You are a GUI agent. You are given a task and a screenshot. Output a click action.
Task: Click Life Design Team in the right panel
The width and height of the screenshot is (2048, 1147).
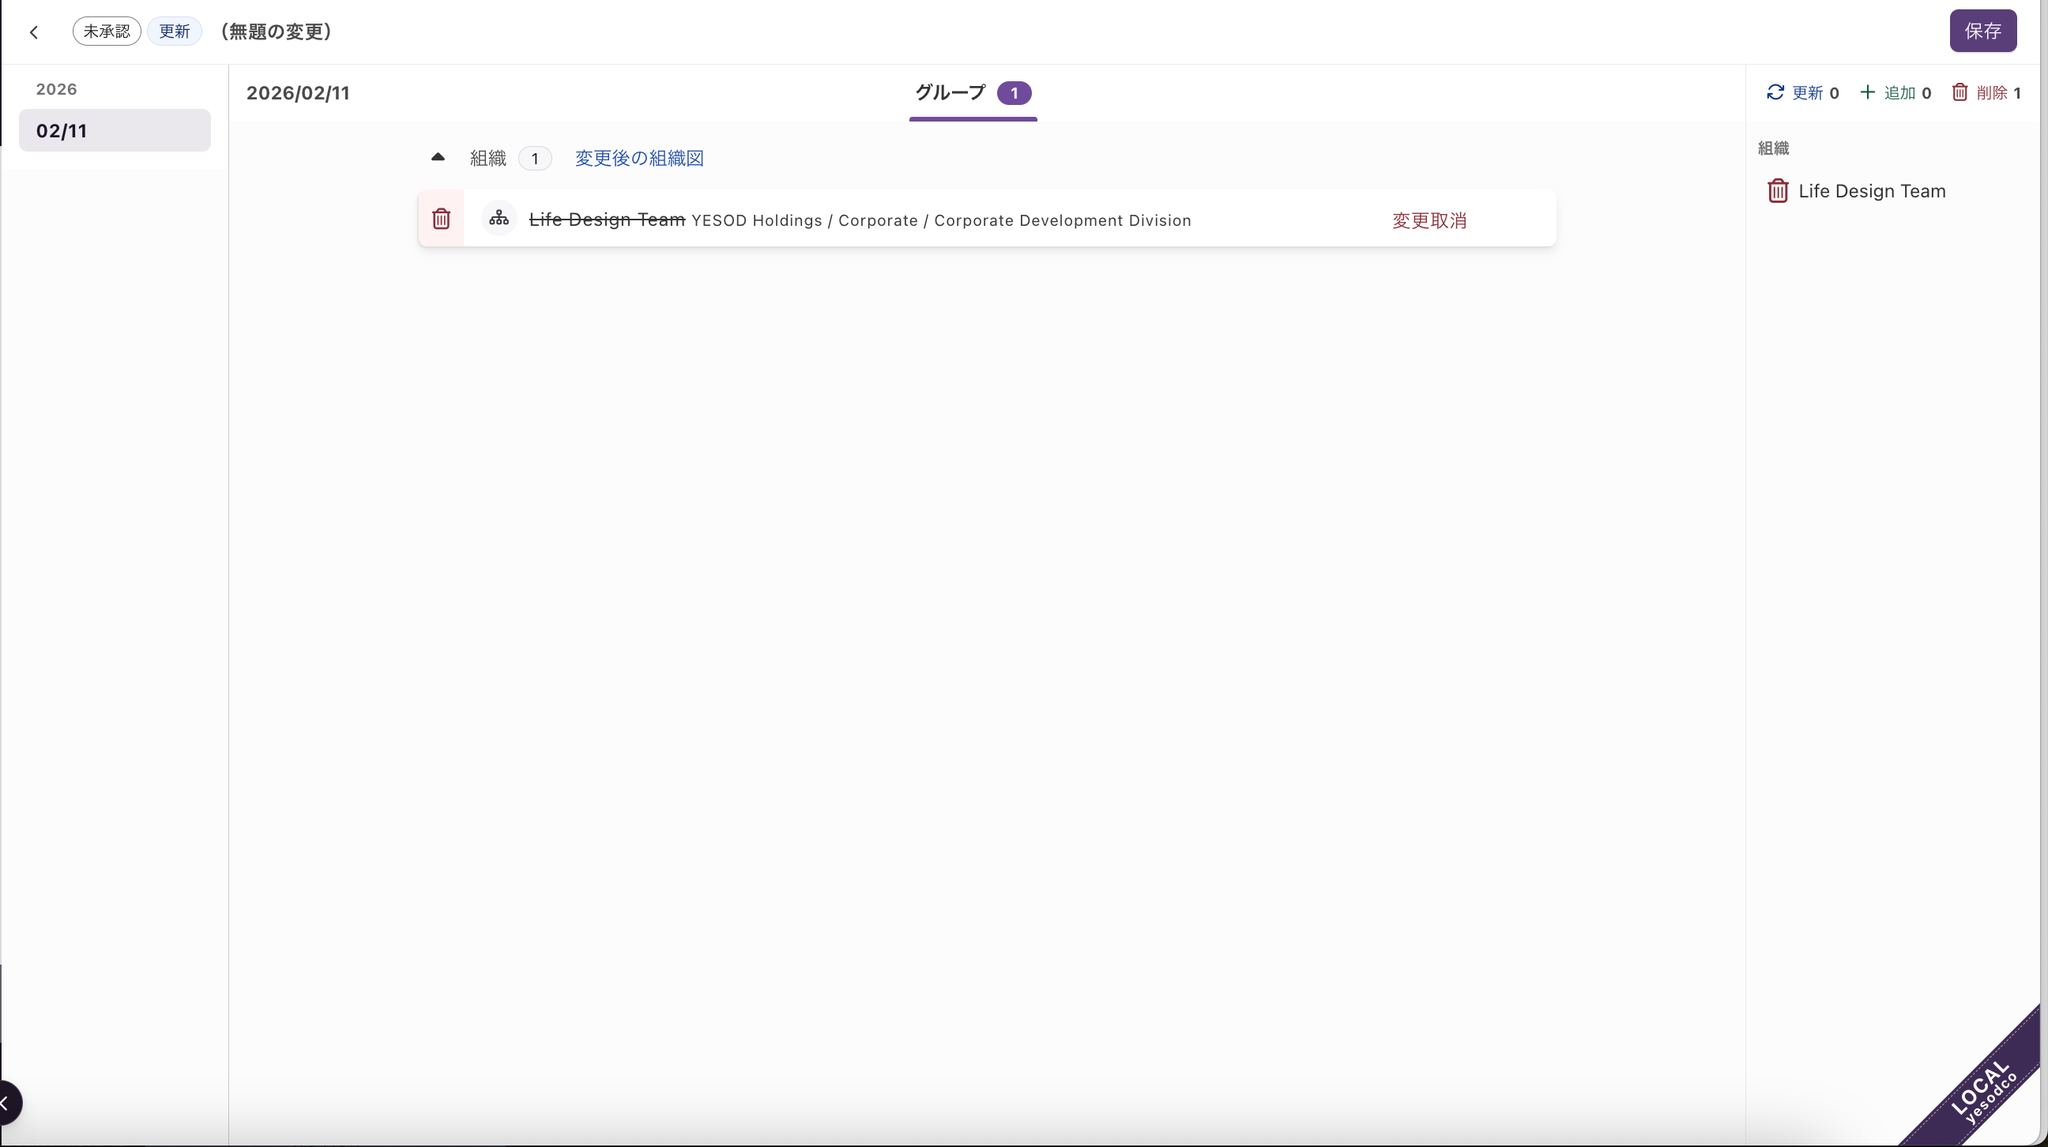coord(1871,191)
